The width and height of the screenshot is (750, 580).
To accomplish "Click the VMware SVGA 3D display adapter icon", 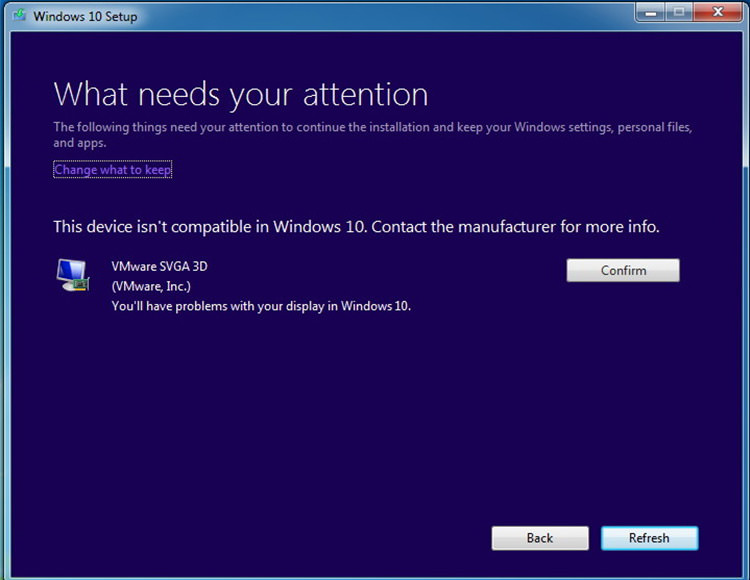I will (x=71, y=277).
